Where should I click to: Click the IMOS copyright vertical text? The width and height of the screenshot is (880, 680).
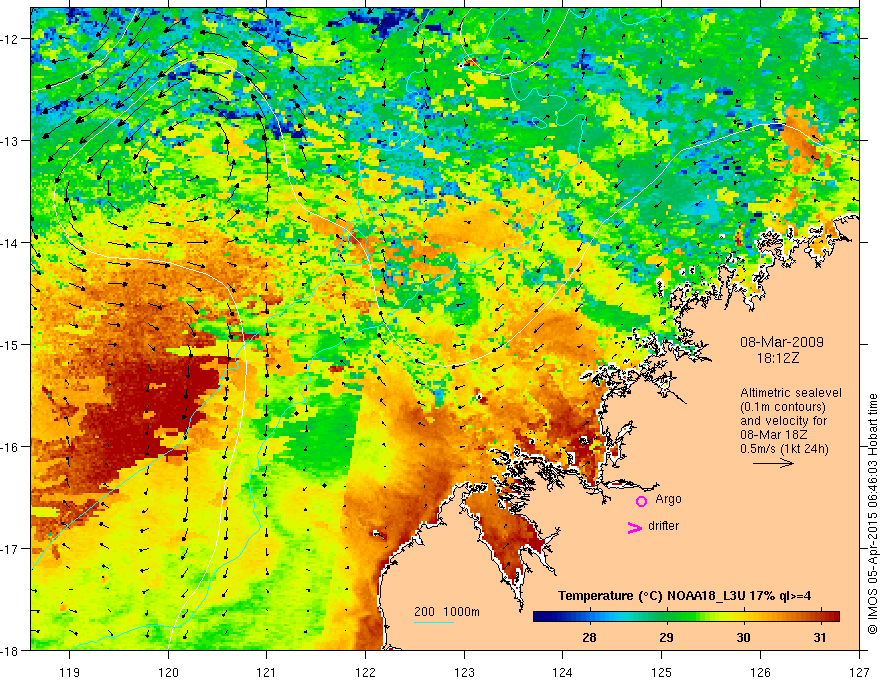click(873, 514)
